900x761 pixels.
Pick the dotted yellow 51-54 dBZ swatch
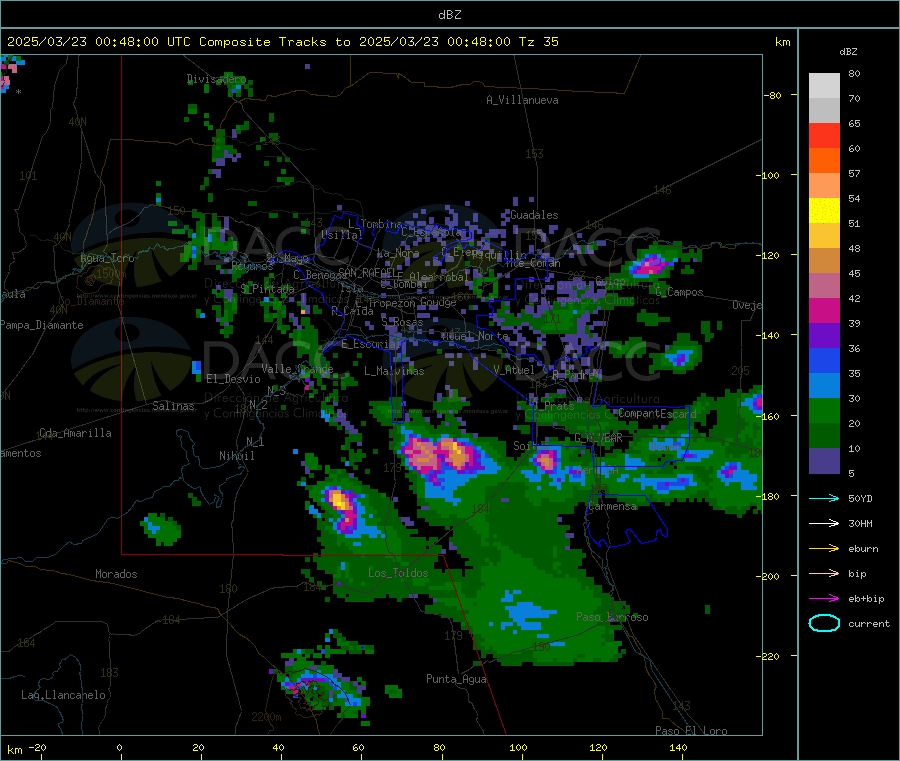point(824,211)
